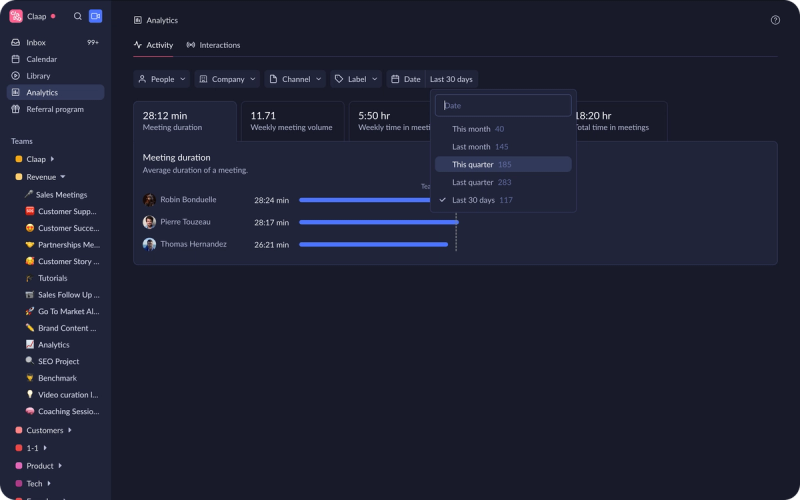Click Thomas Hernandez's avatar
Screen dimensions: 800x500
point(149,244)
